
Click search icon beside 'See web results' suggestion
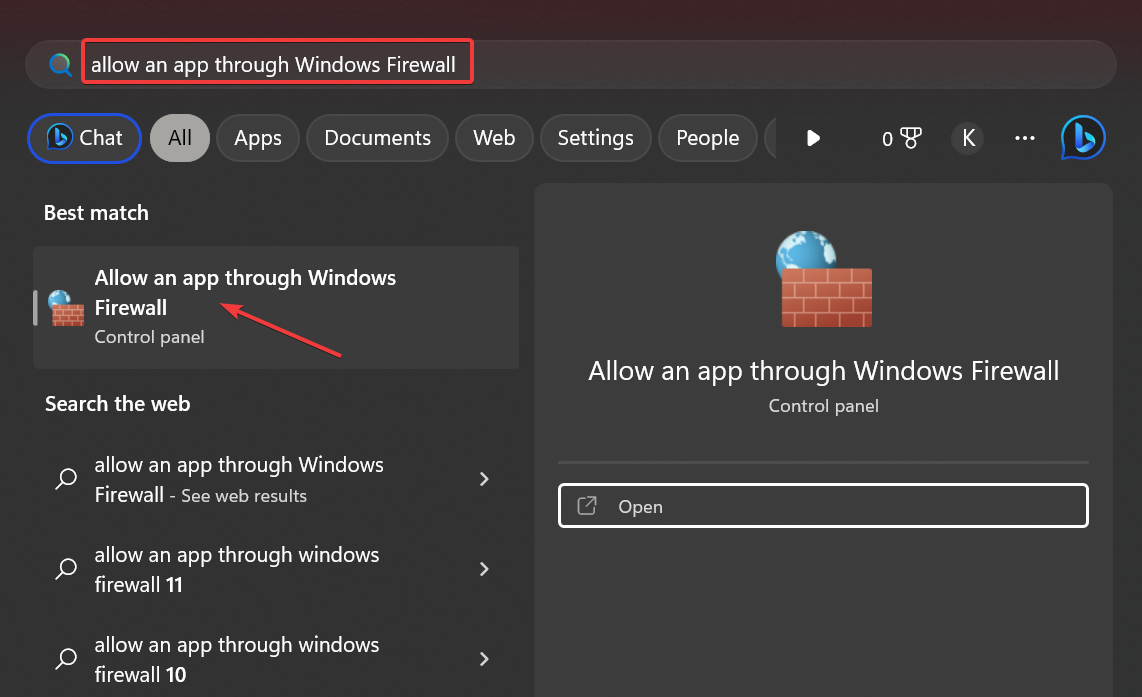(x=66, y=479)
